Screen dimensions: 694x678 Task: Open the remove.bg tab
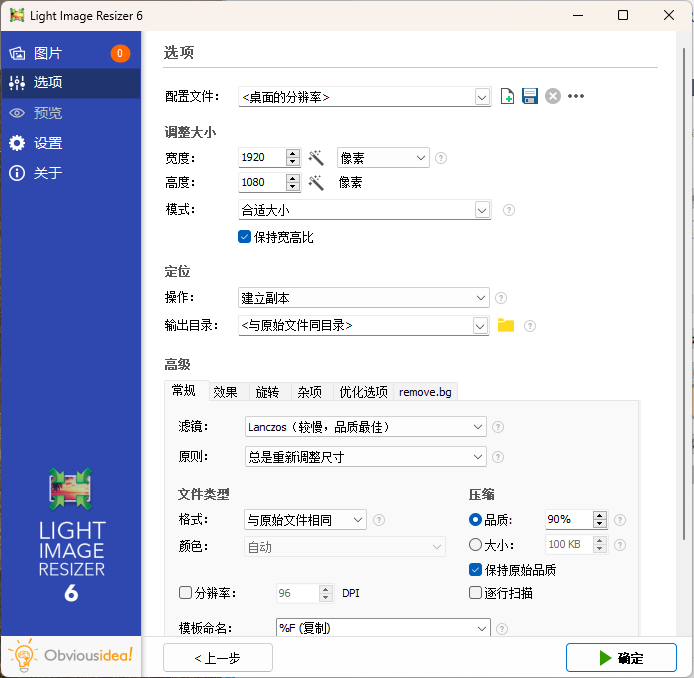click(x=427, y=392)
